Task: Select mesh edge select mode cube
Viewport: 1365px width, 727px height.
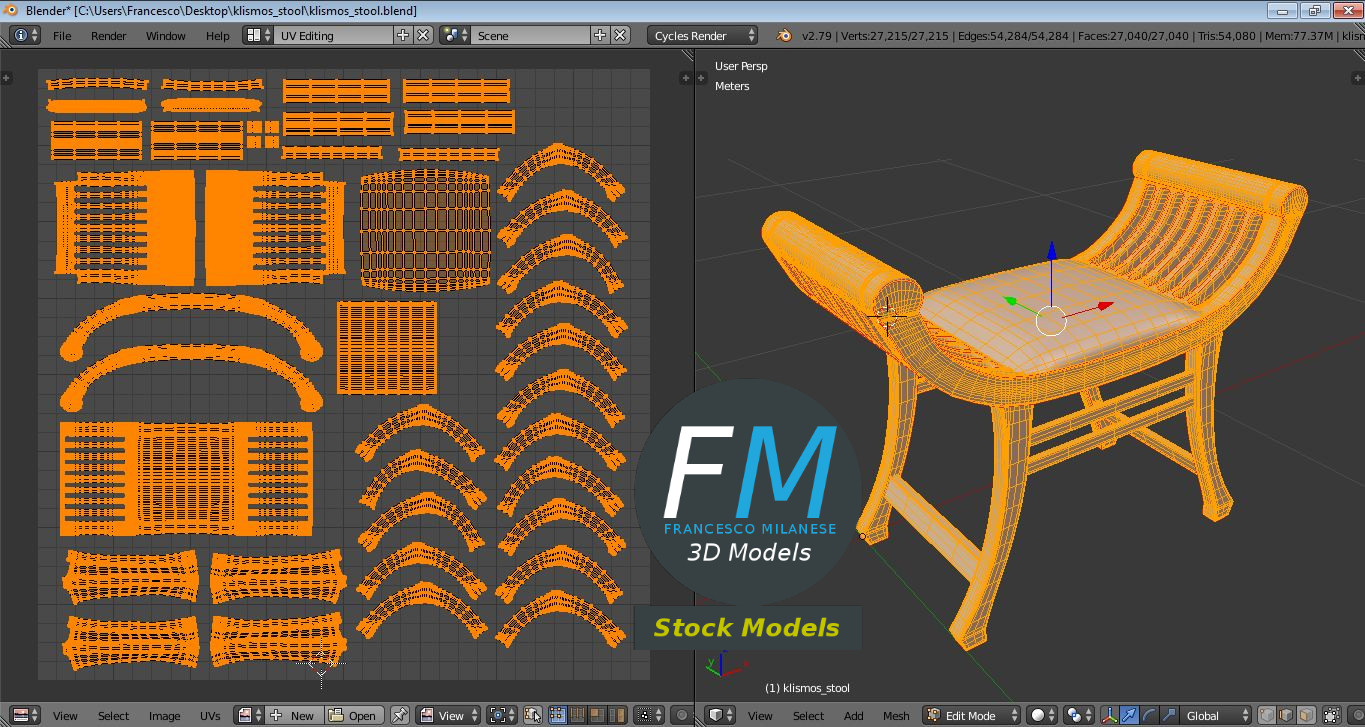Action: (1286, 715)
